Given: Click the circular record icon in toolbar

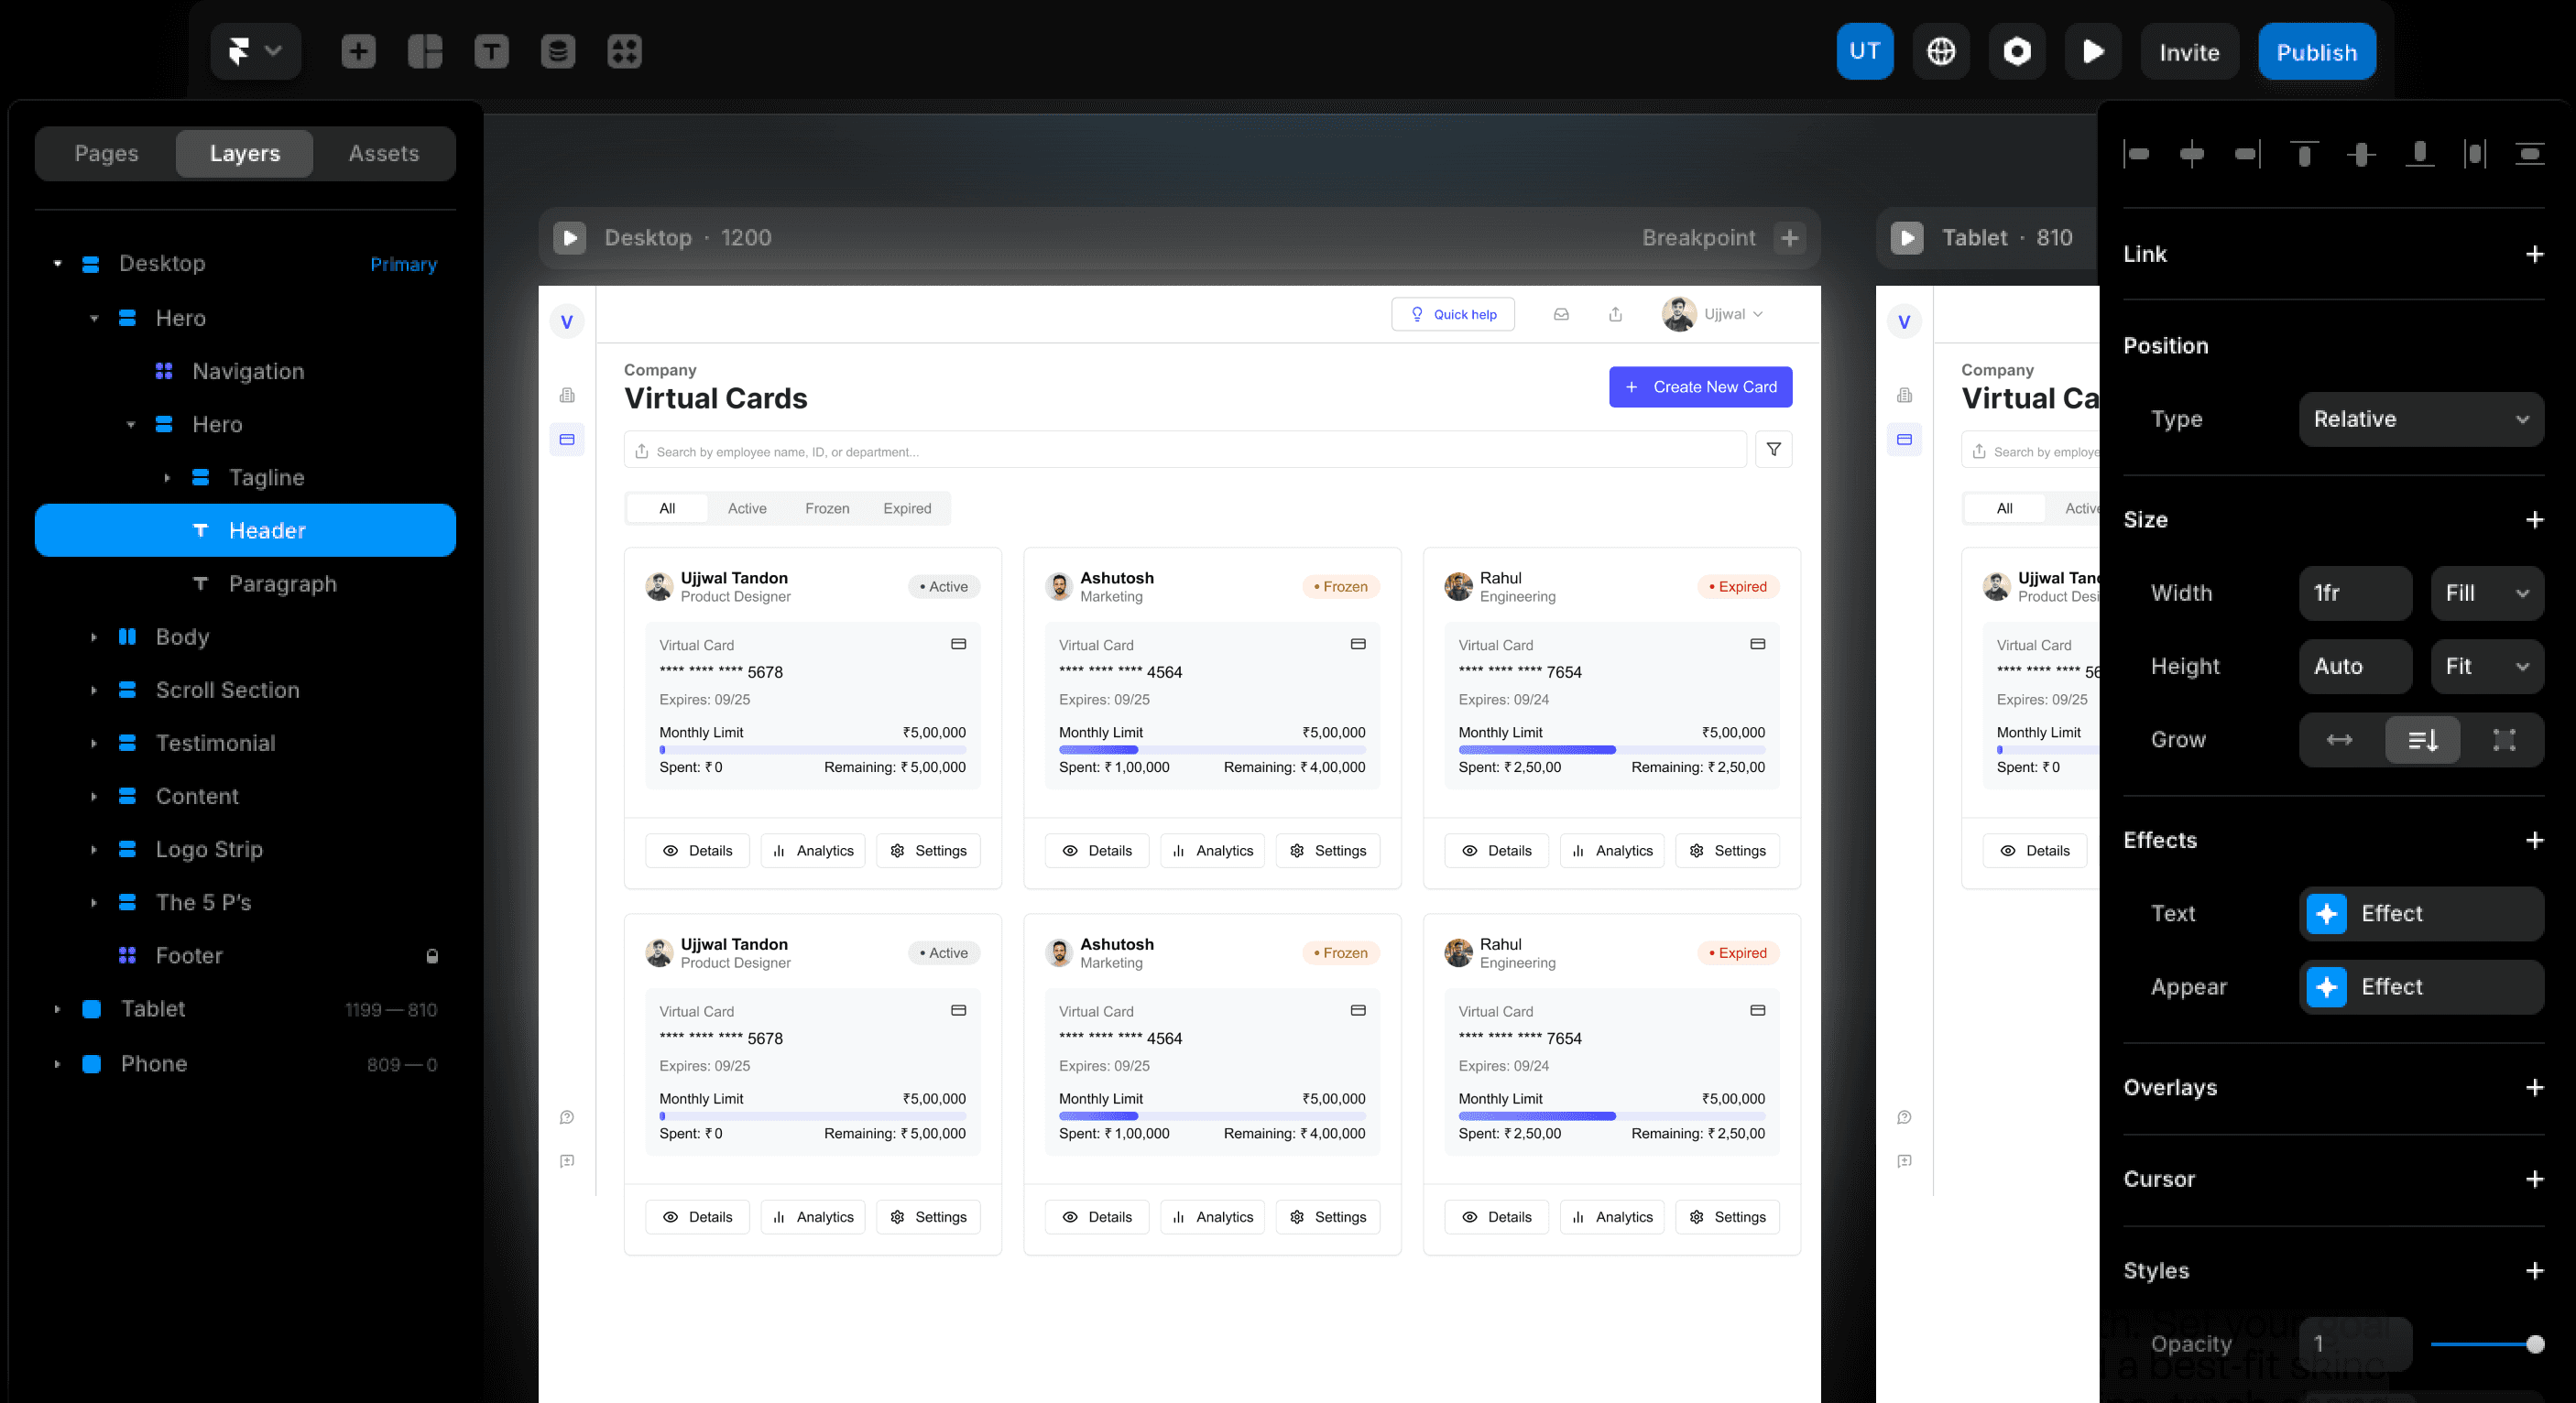Looking at the screenshot, I should pyautogui.click(x=2017, y=51).
